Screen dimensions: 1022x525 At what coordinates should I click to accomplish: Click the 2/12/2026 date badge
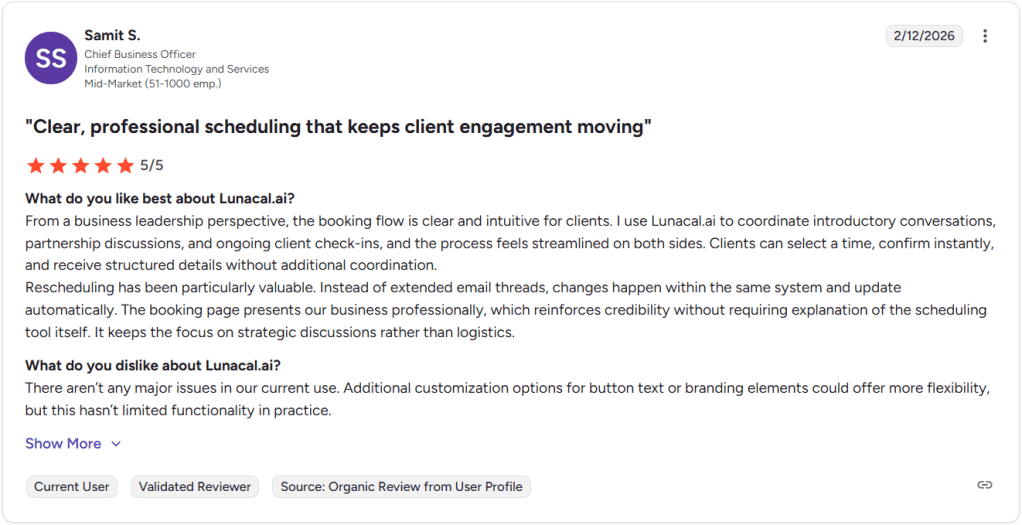[924, 36]
